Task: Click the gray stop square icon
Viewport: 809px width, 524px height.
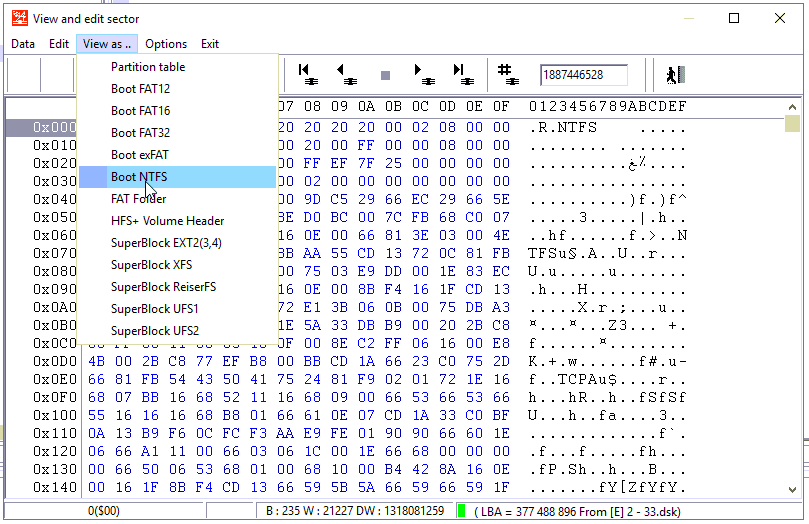Action: (x=385, y=75)
